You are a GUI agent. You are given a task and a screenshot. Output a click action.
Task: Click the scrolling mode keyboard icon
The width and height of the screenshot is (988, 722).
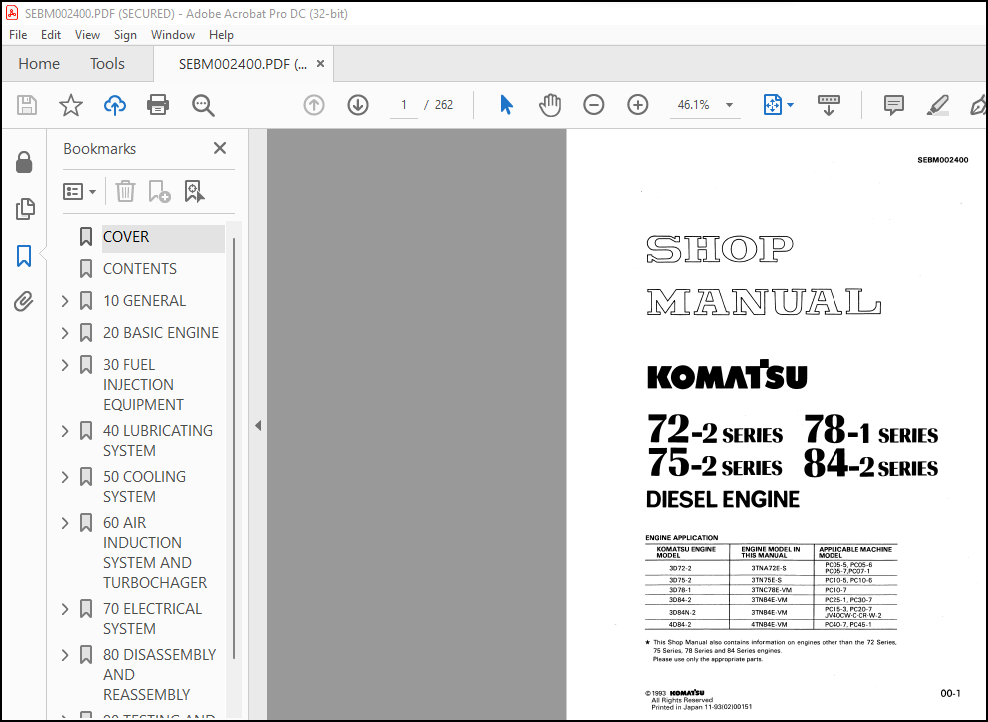[x=829, y=105]
